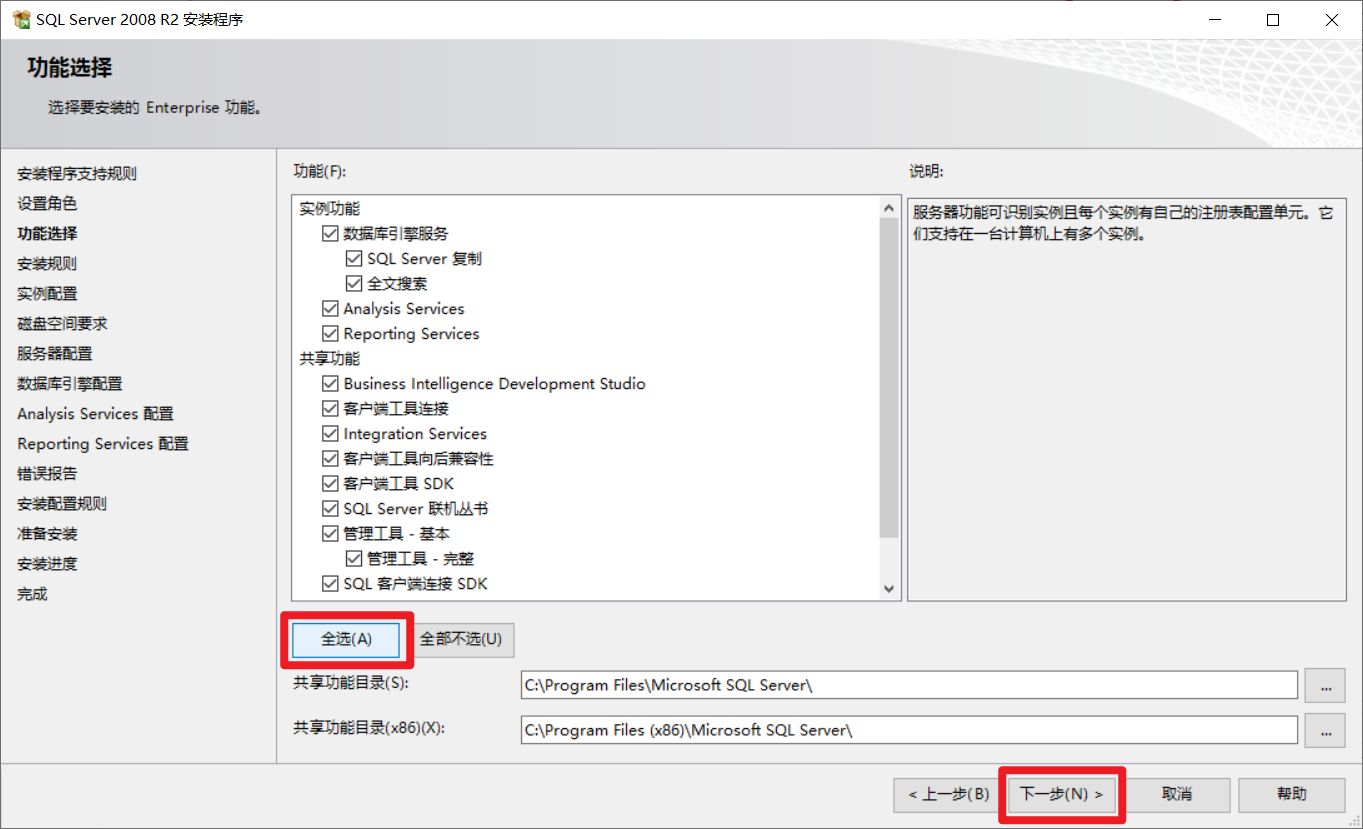The image size is (1363, 829).
Task: Uncheck Business Intelligence Development Studio
Action: 330,384
